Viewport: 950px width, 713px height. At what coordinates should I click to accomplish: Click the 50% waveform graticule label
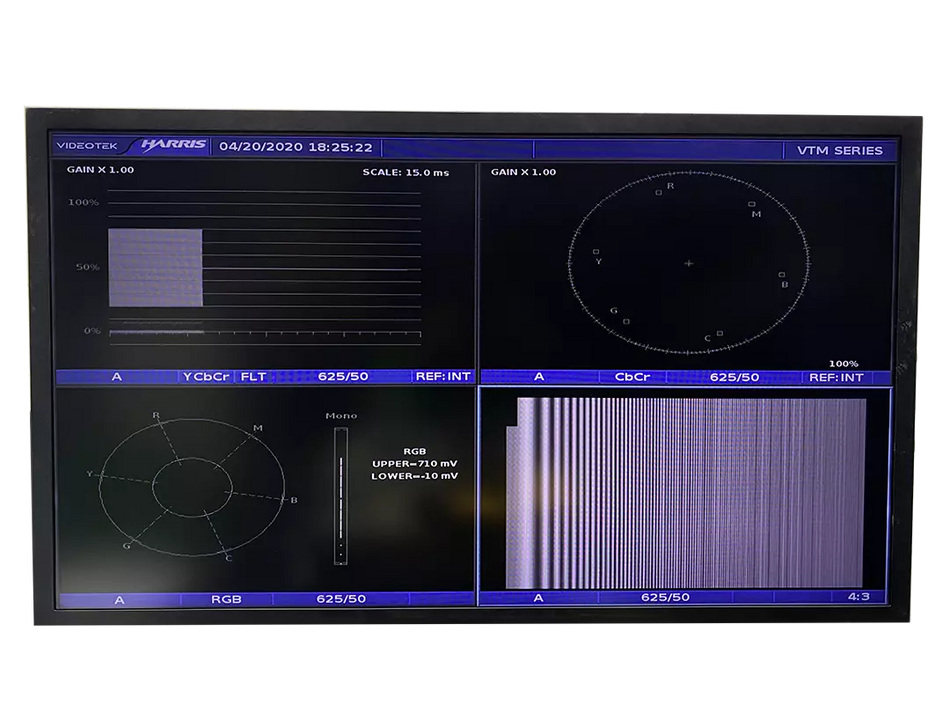coord(87,267)
